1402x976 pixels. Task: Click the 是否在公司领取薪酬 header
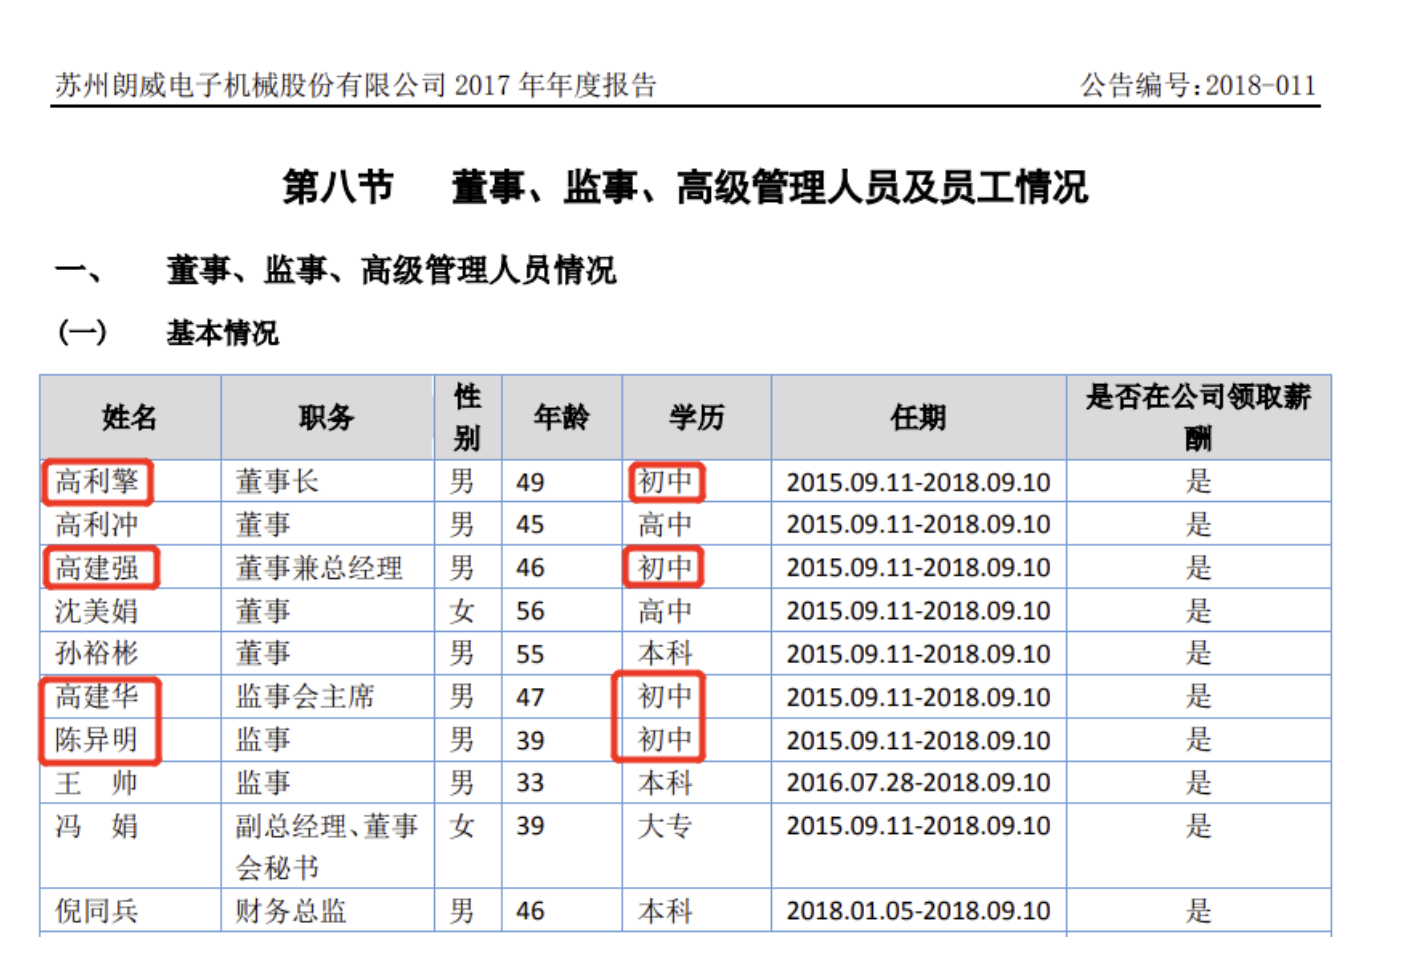1198,418
